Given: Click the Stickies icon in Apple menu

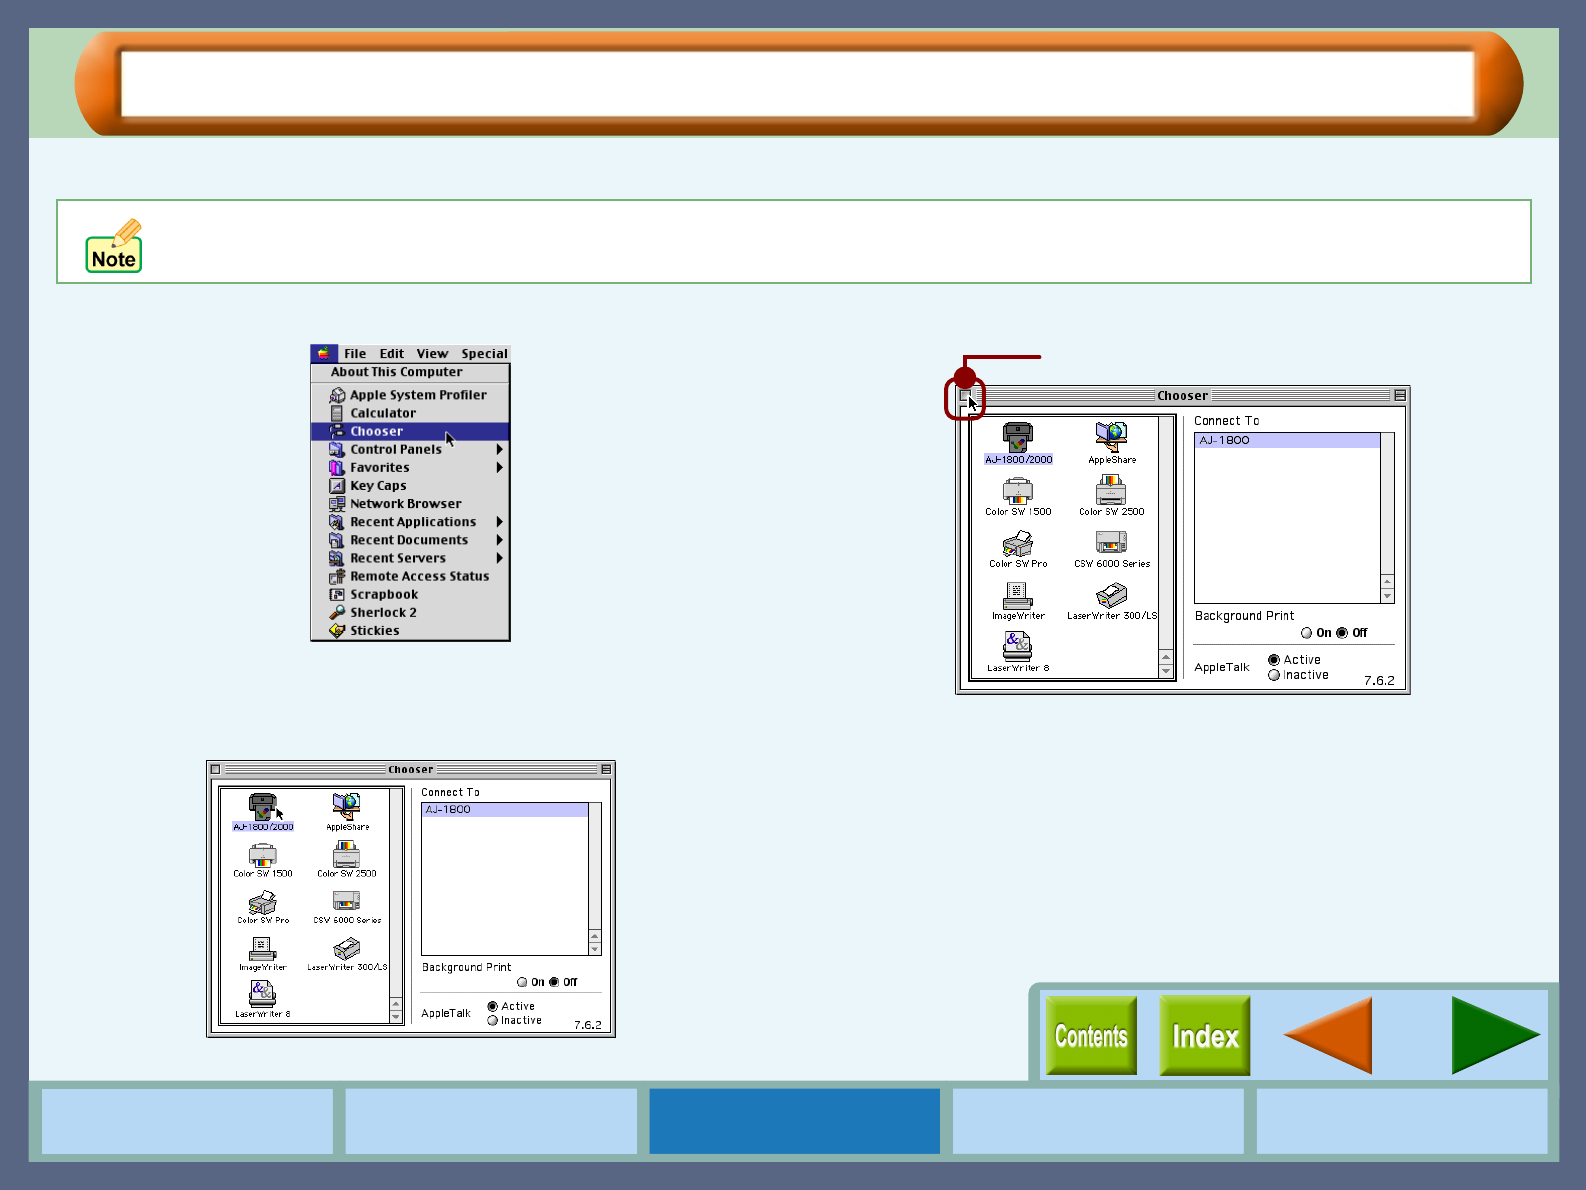Looking at the screenshot, I should [337, 631].
